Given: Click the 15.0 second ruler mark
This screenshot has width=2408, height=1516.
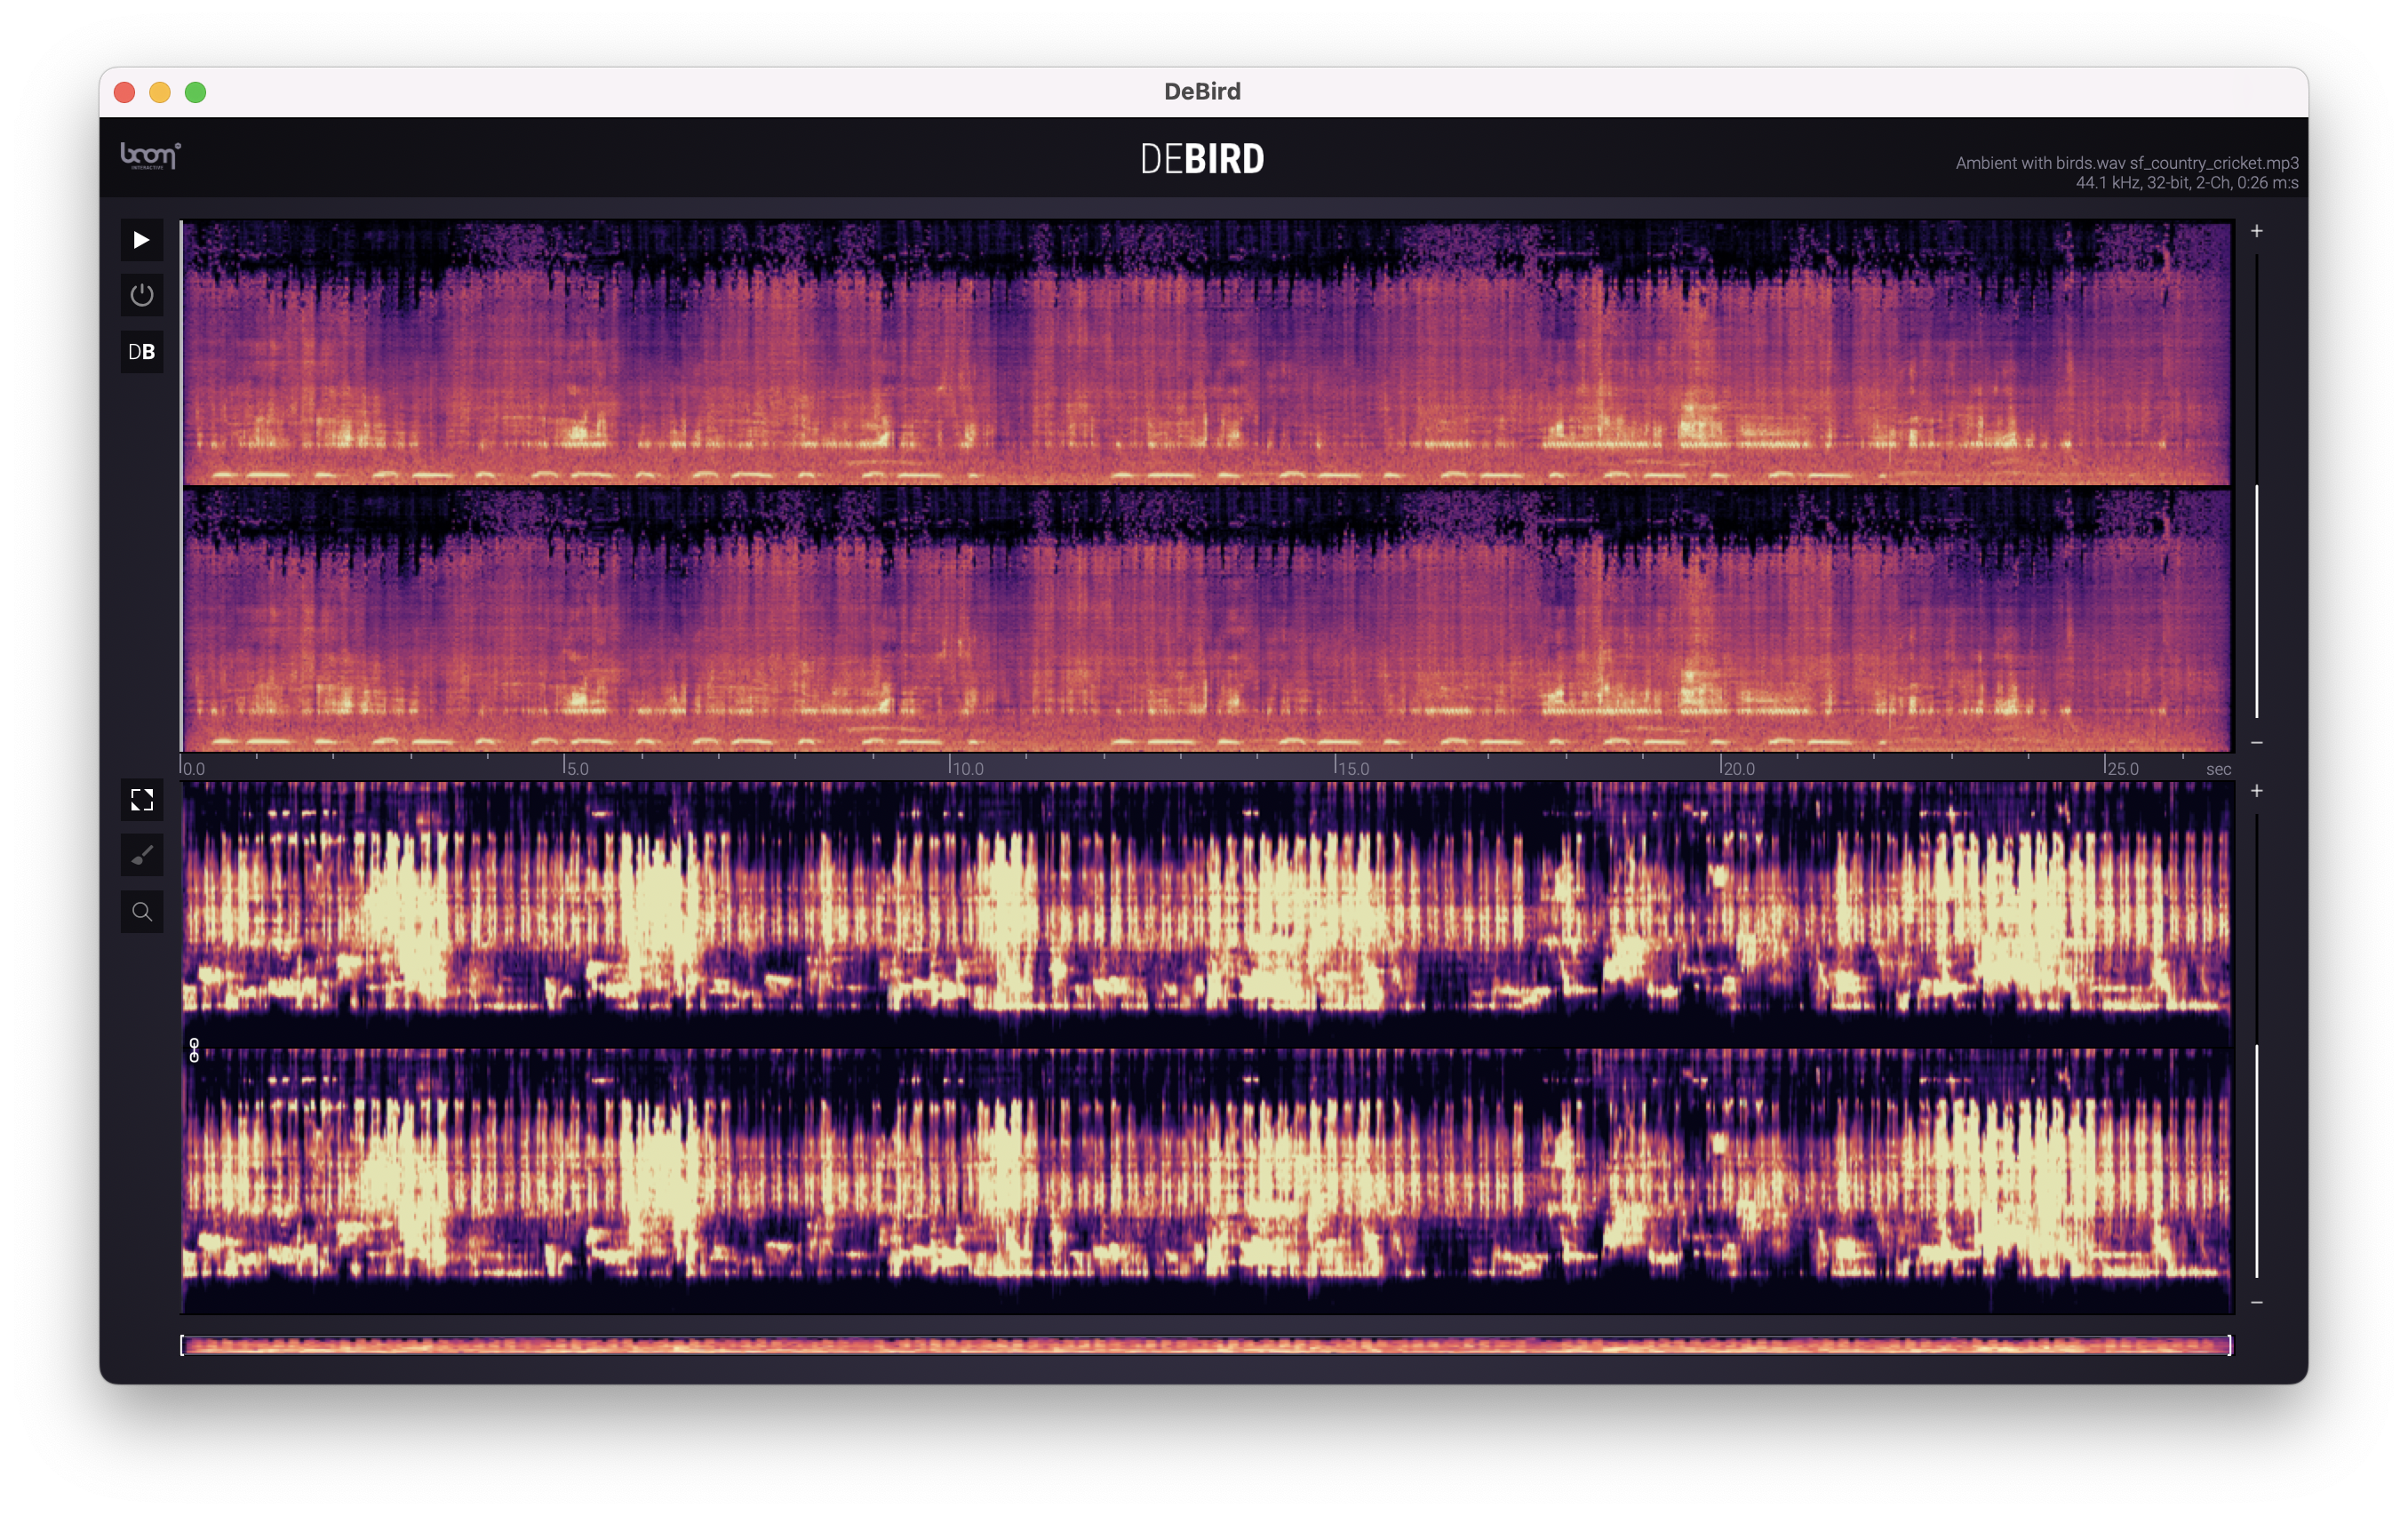Looking at the screenshot, I should [1353, 768].
